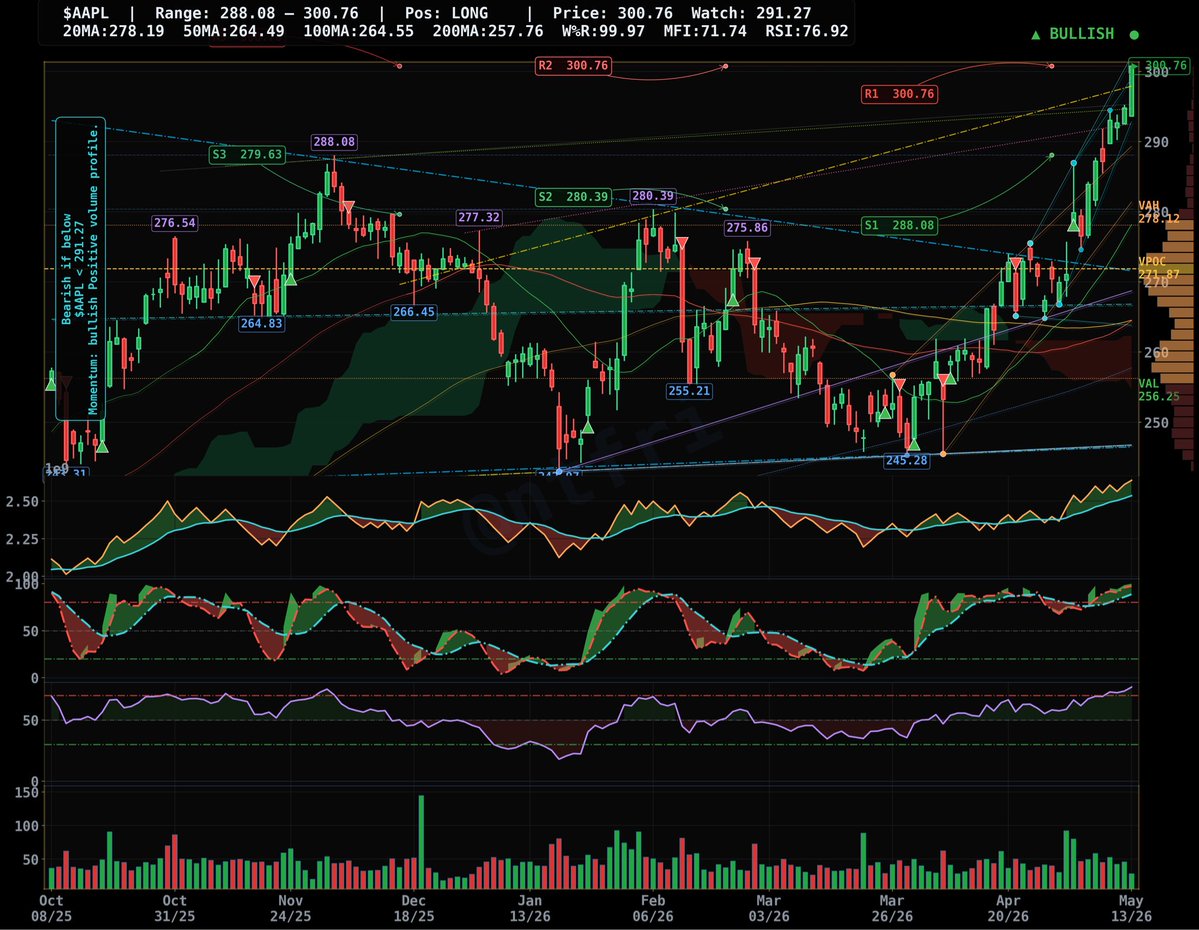This screenshot has width=1199, height=930.
Task: Select the Oct 31/25 date axis label
Action: tap(174, 908)
